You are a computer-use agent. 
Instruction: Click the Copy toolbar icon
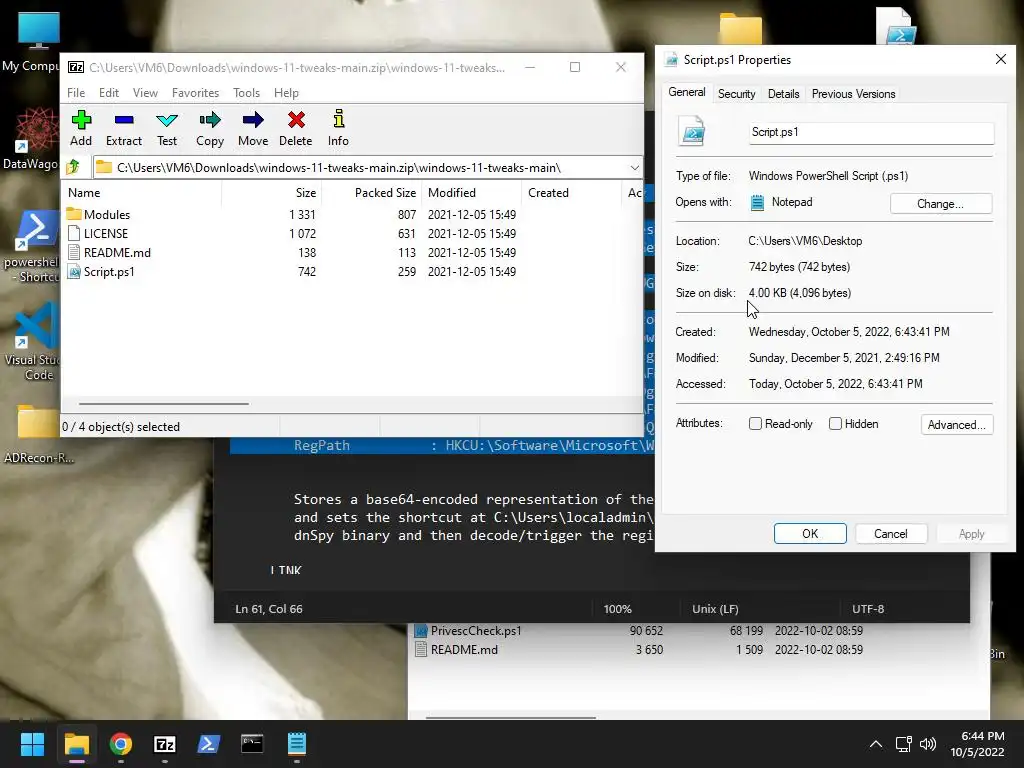[x=210, y=120]
